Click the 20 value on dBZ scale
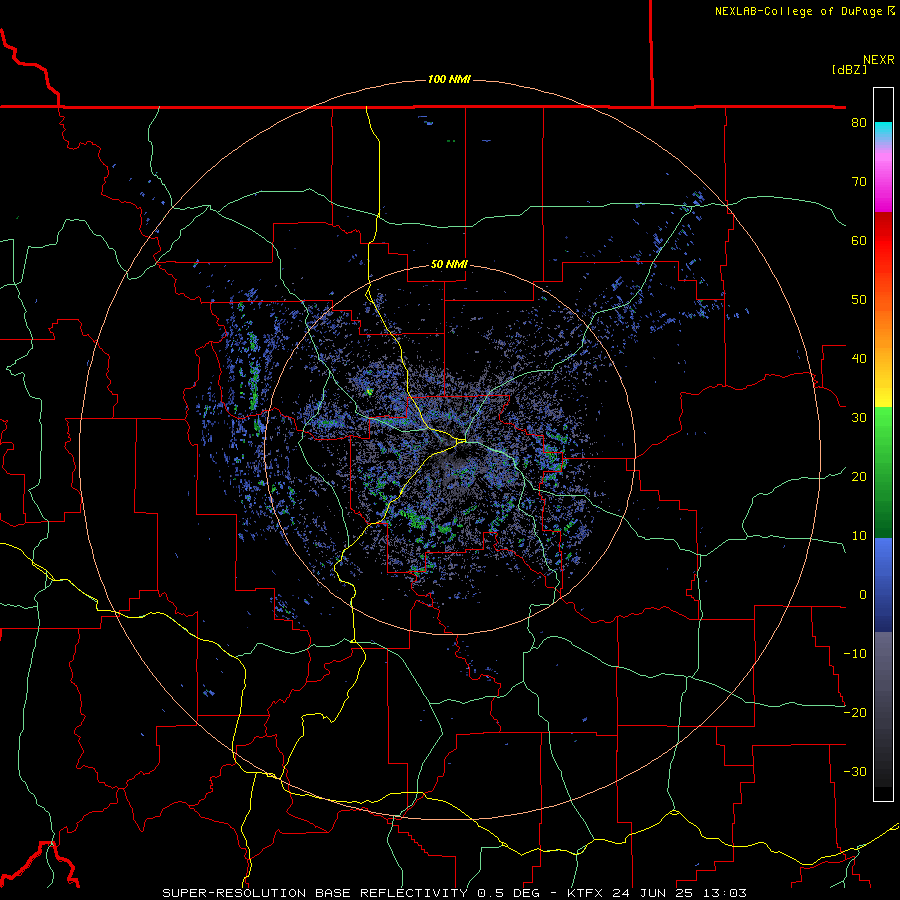 click(x=859, y=477)
